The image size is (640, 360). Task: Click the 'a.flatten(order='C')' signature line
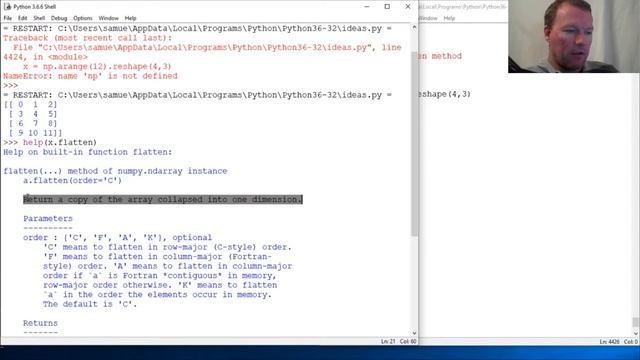72,180
